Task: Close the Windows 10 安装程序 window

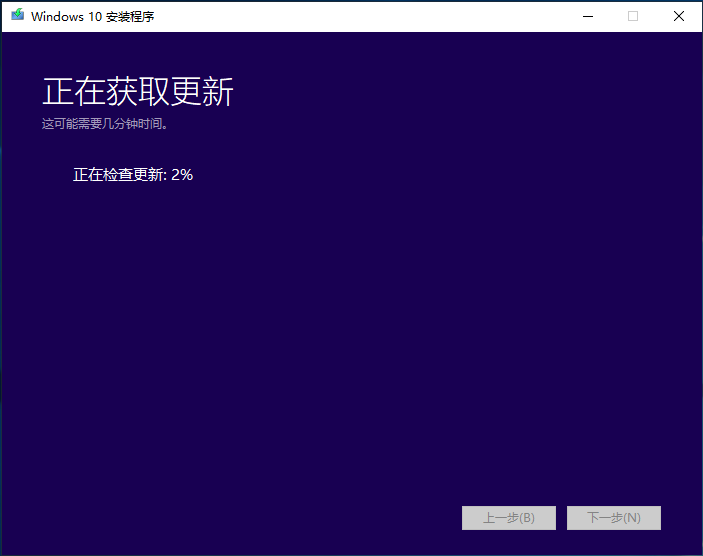Action: [x=679, y=16]
